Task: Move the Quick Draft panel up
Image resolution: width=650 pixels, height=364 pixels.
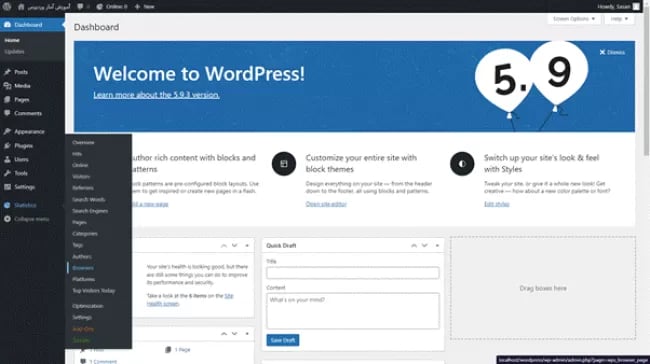Action: 414,245
